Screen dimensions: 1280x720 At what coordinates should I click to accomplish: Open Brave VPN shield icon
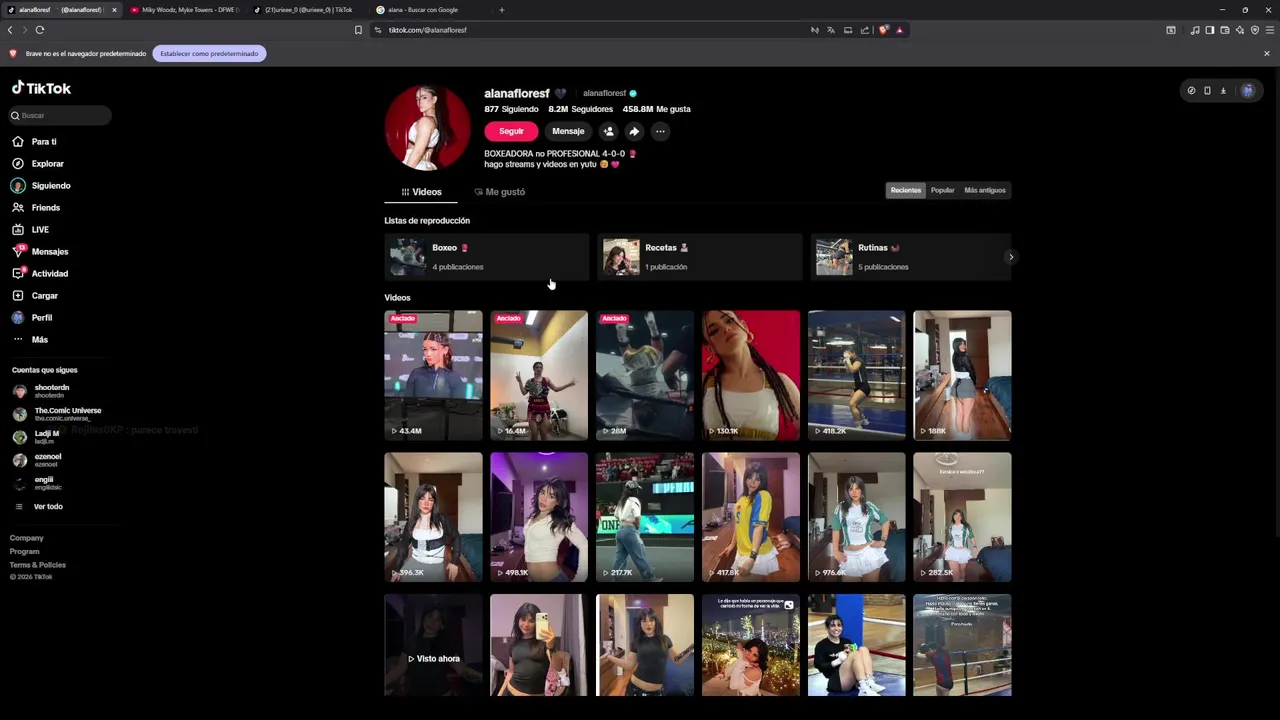click(x=1255, y=30)
